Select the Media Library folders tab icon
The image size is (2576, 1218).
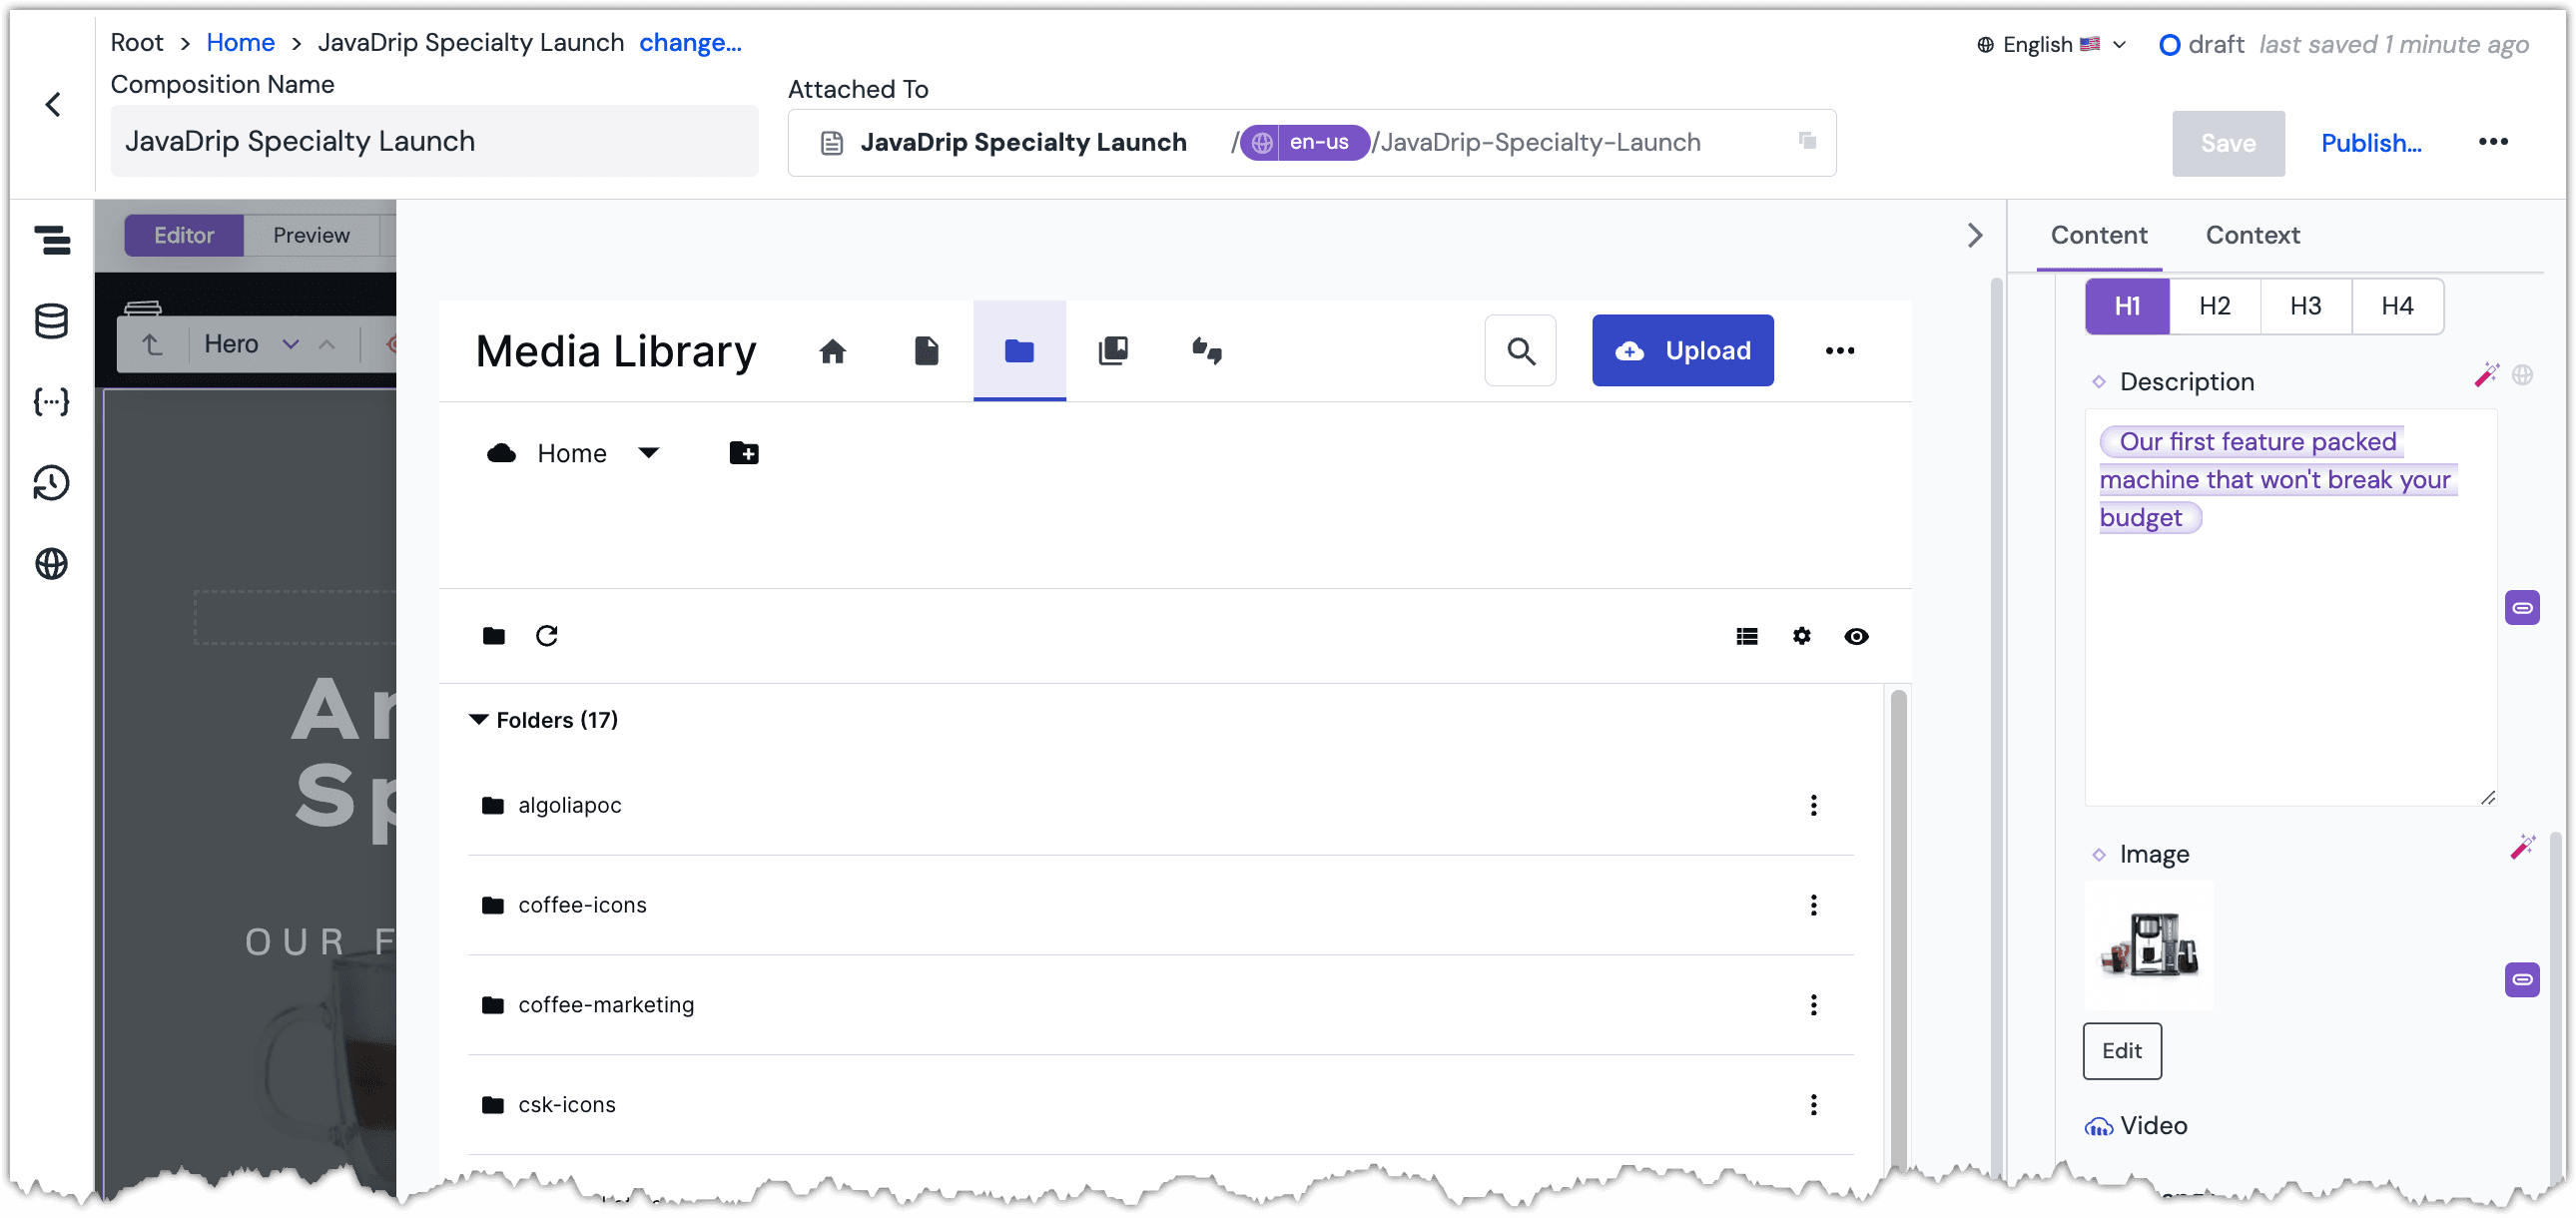[1019, 351]
